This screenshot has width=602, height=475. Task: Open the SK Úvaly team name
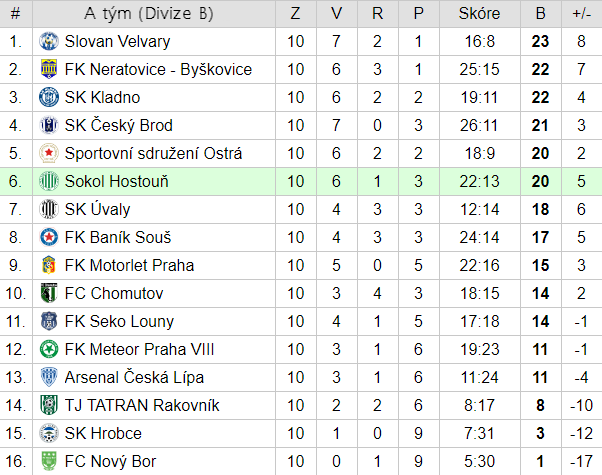click(98, 210)
